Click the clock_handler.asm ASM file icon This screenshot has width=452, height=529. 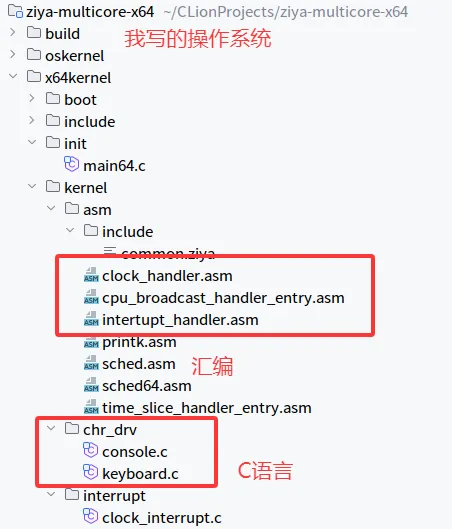click(x=91, y=275)
